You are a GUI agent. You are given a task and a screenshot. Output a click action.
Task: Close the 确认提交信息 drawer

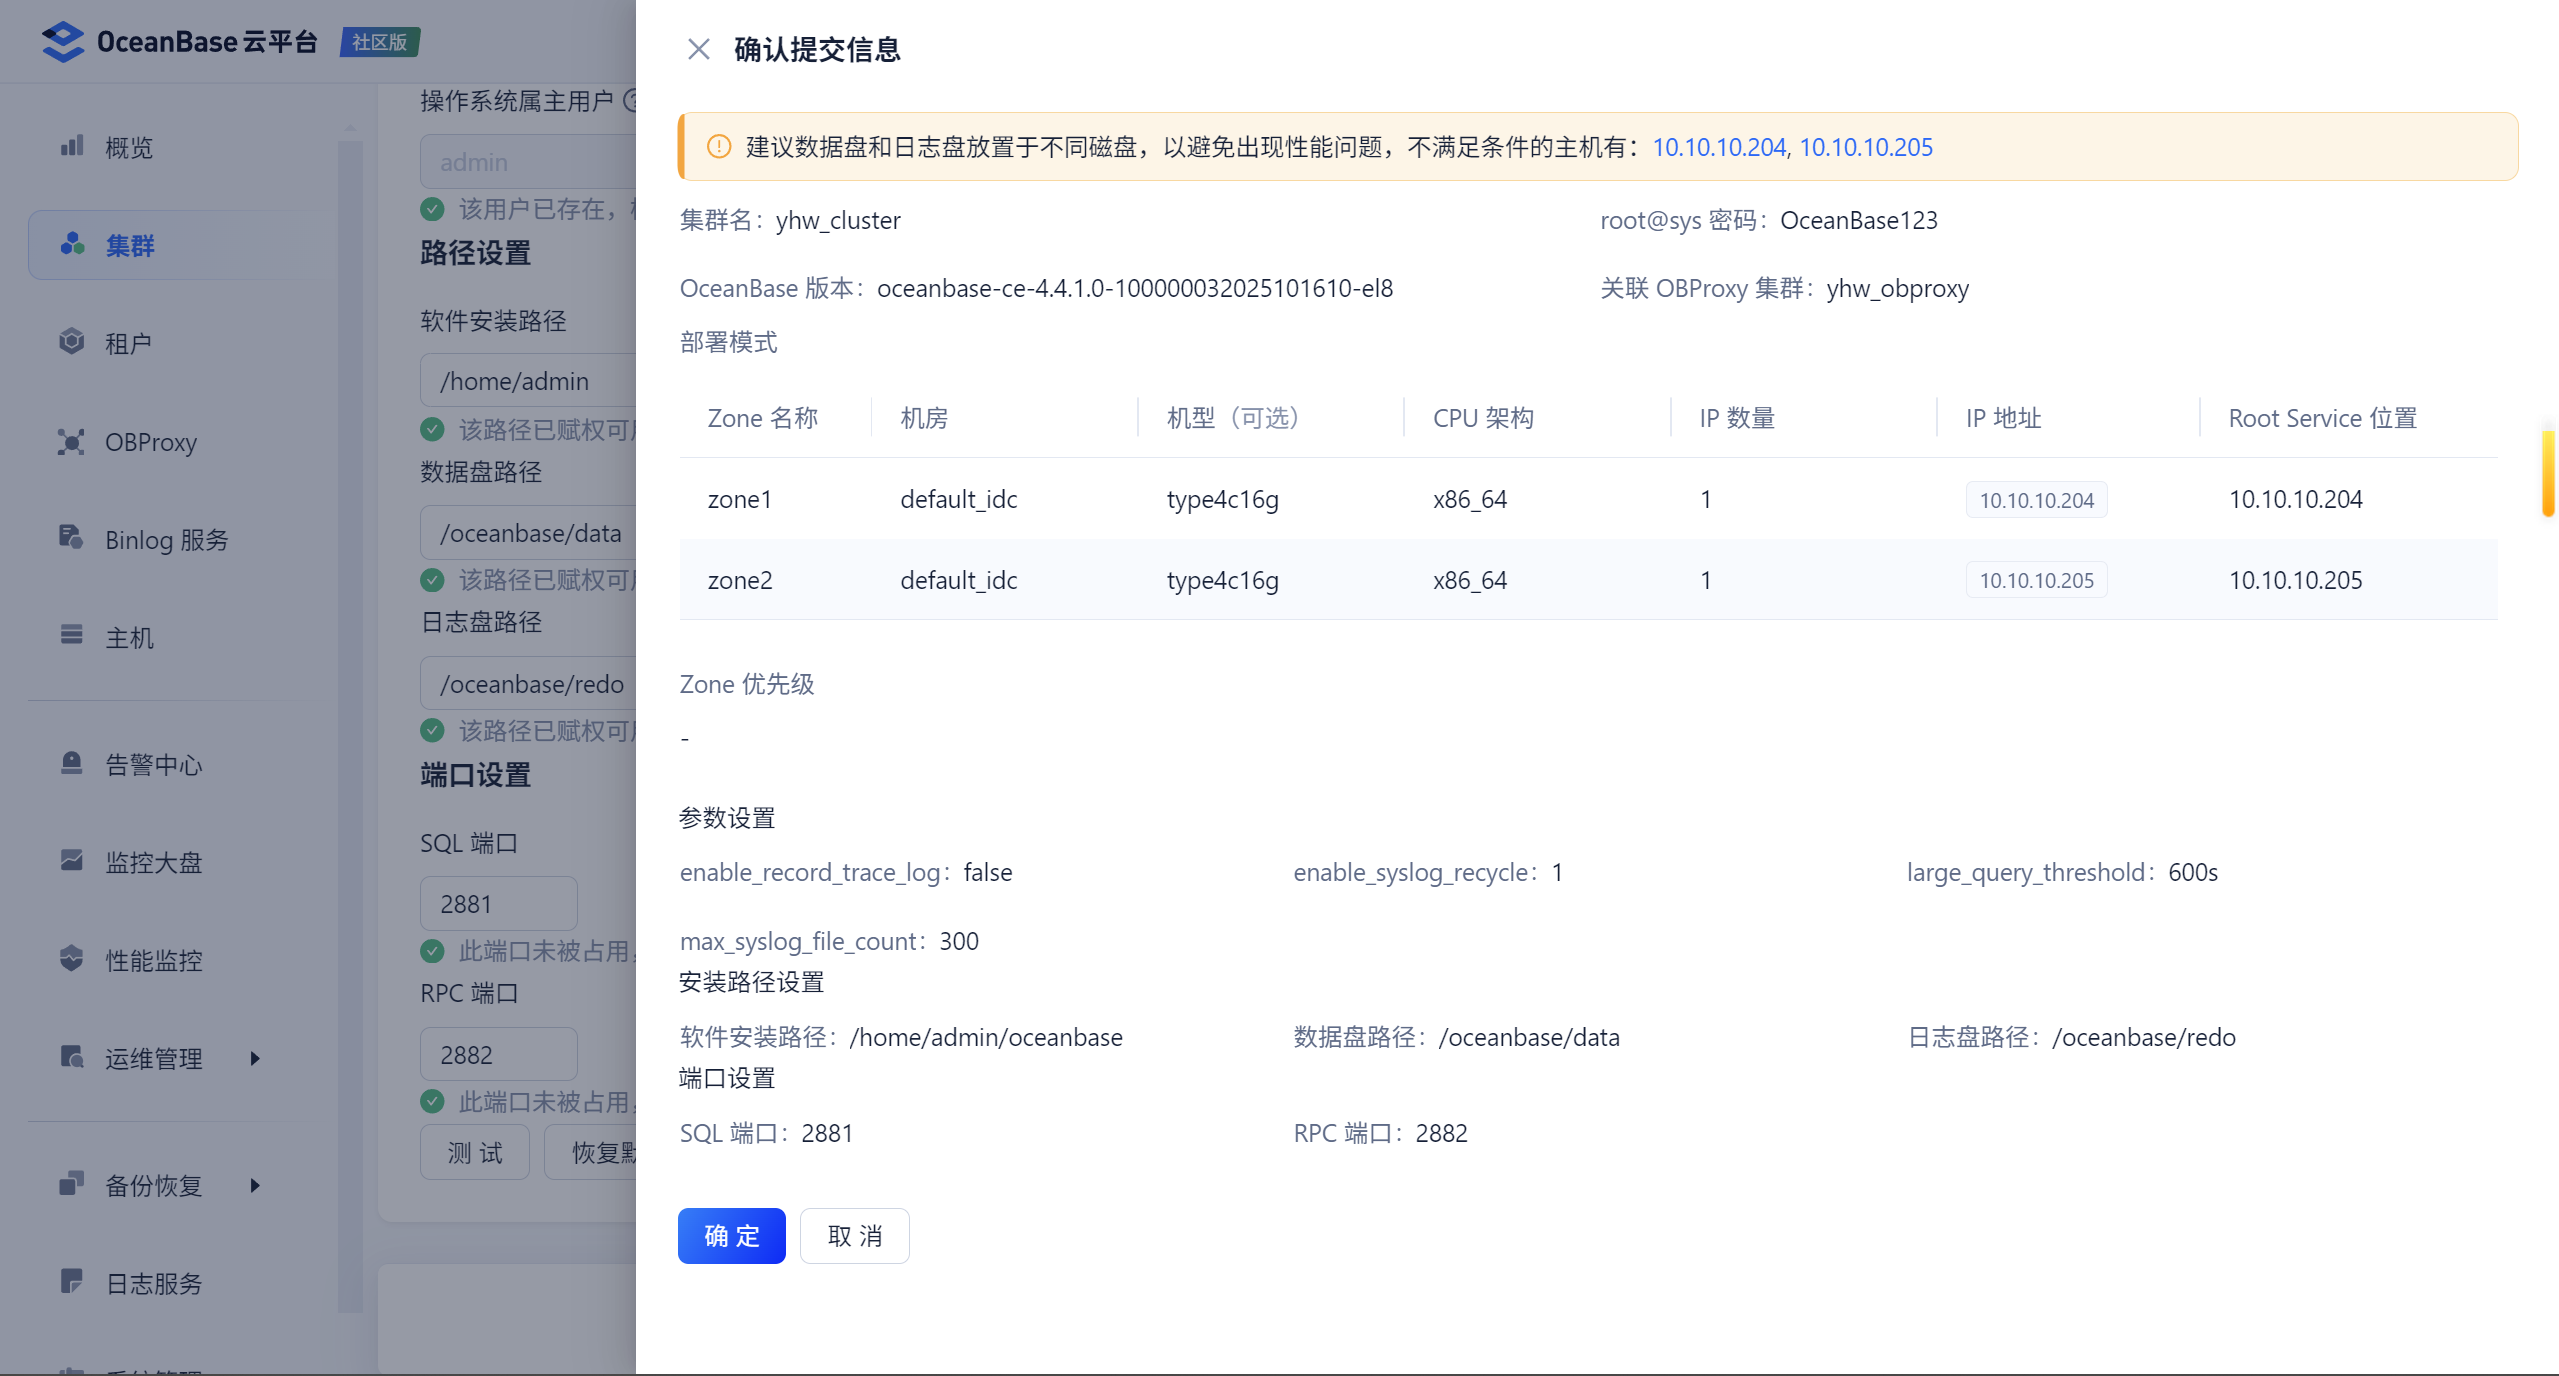[698, 49]
